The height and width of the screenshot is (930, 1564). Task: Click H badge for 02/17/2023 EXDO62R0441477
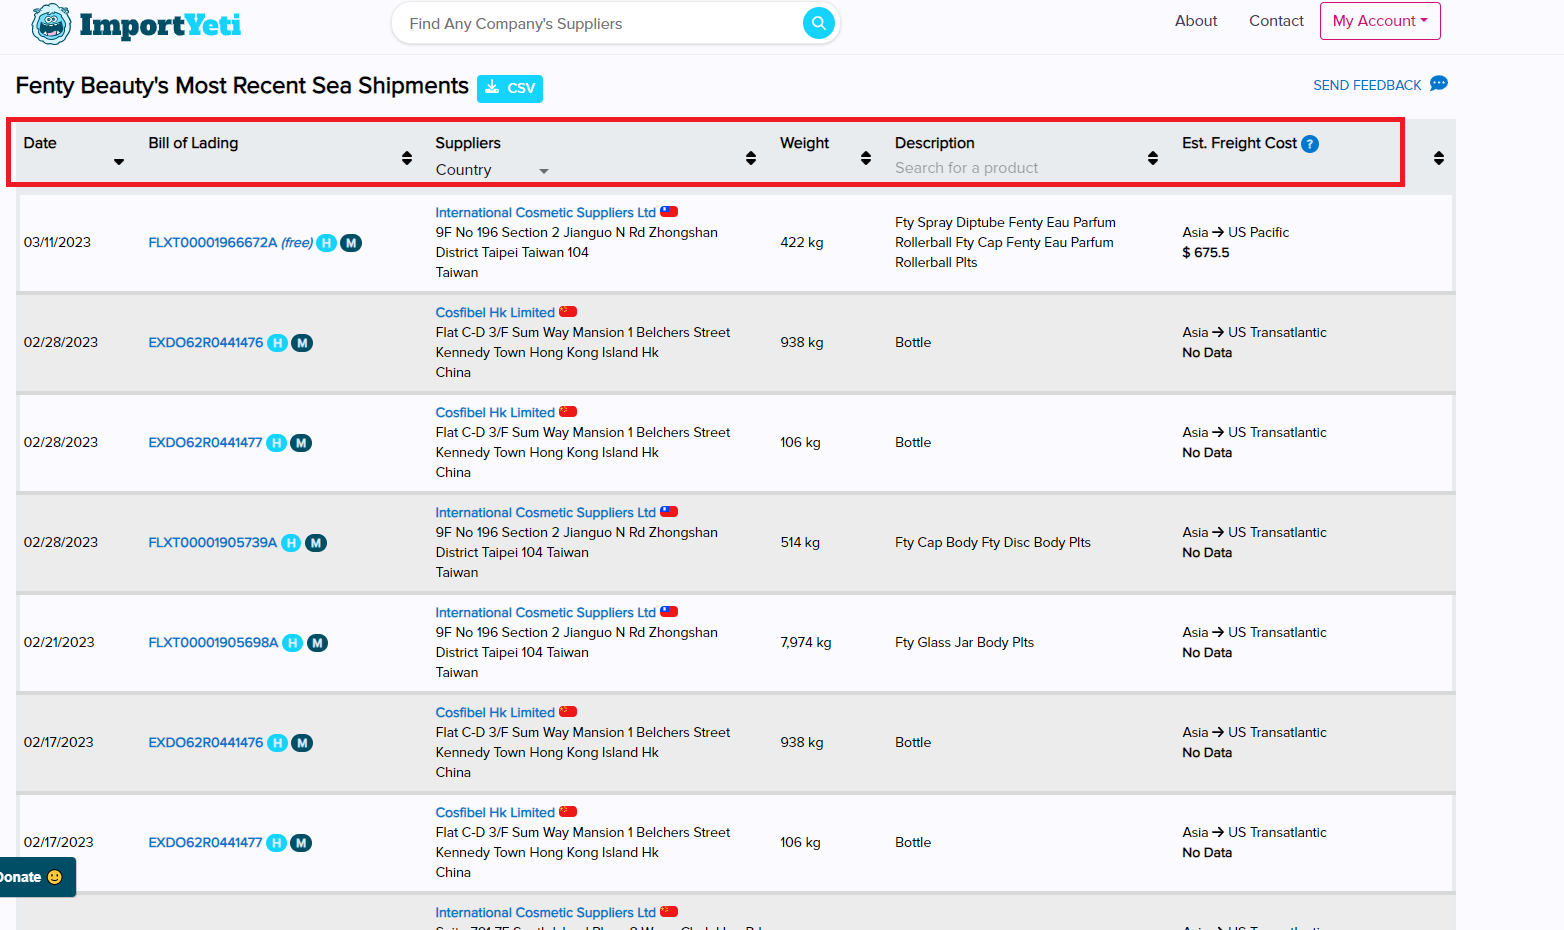pos(277,843)
